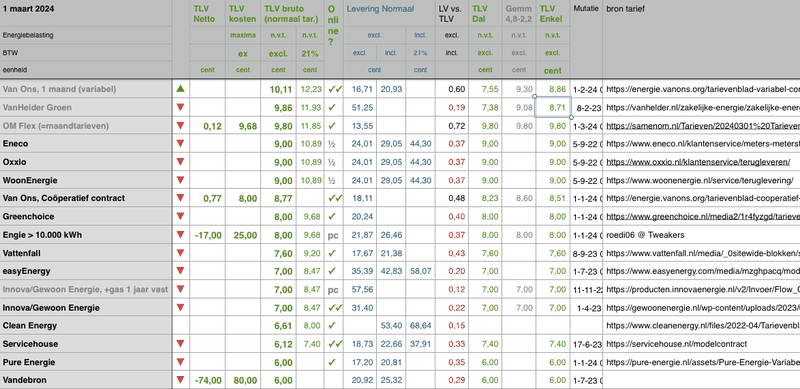Select the 'Gemm 4,8-2,2' column header

(x=518, y=14)
